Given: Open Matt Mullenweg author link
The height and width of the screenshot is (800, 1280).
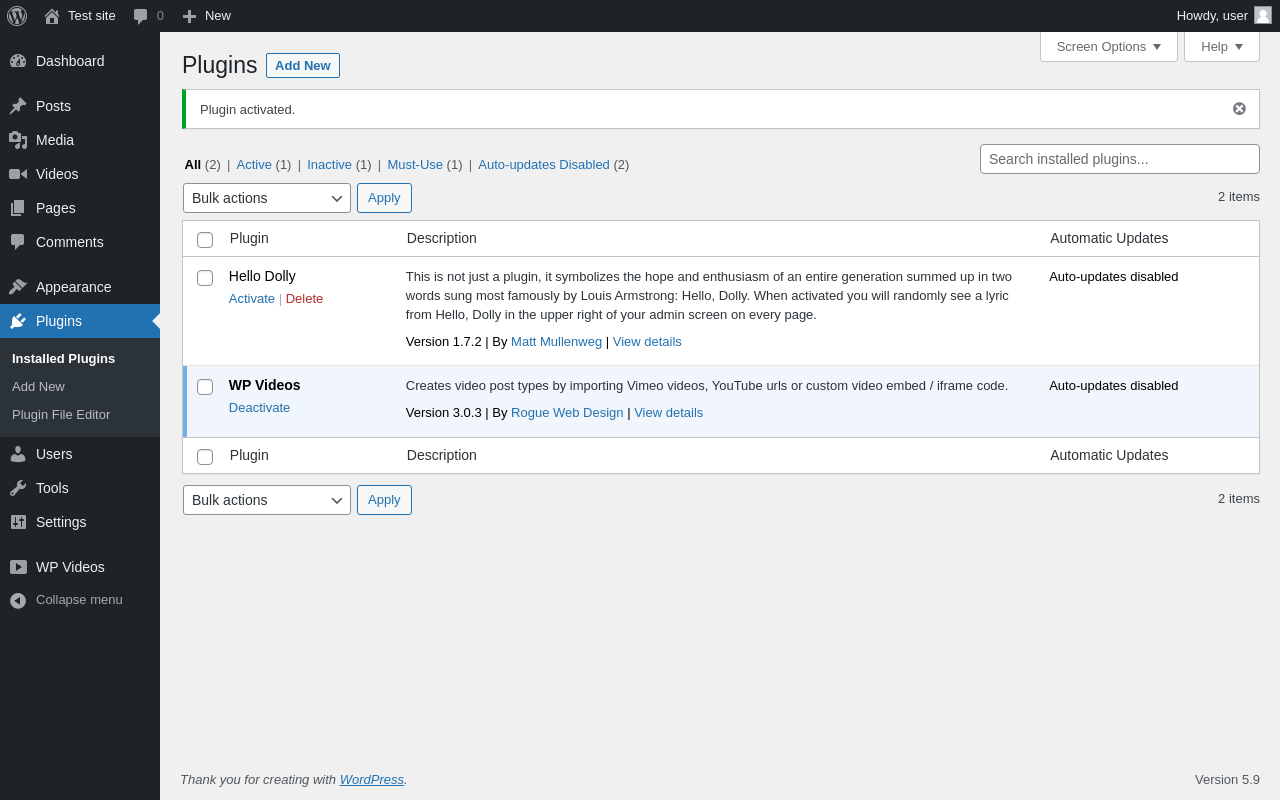Looking at the screenshot, I should (x=556, y=342).
